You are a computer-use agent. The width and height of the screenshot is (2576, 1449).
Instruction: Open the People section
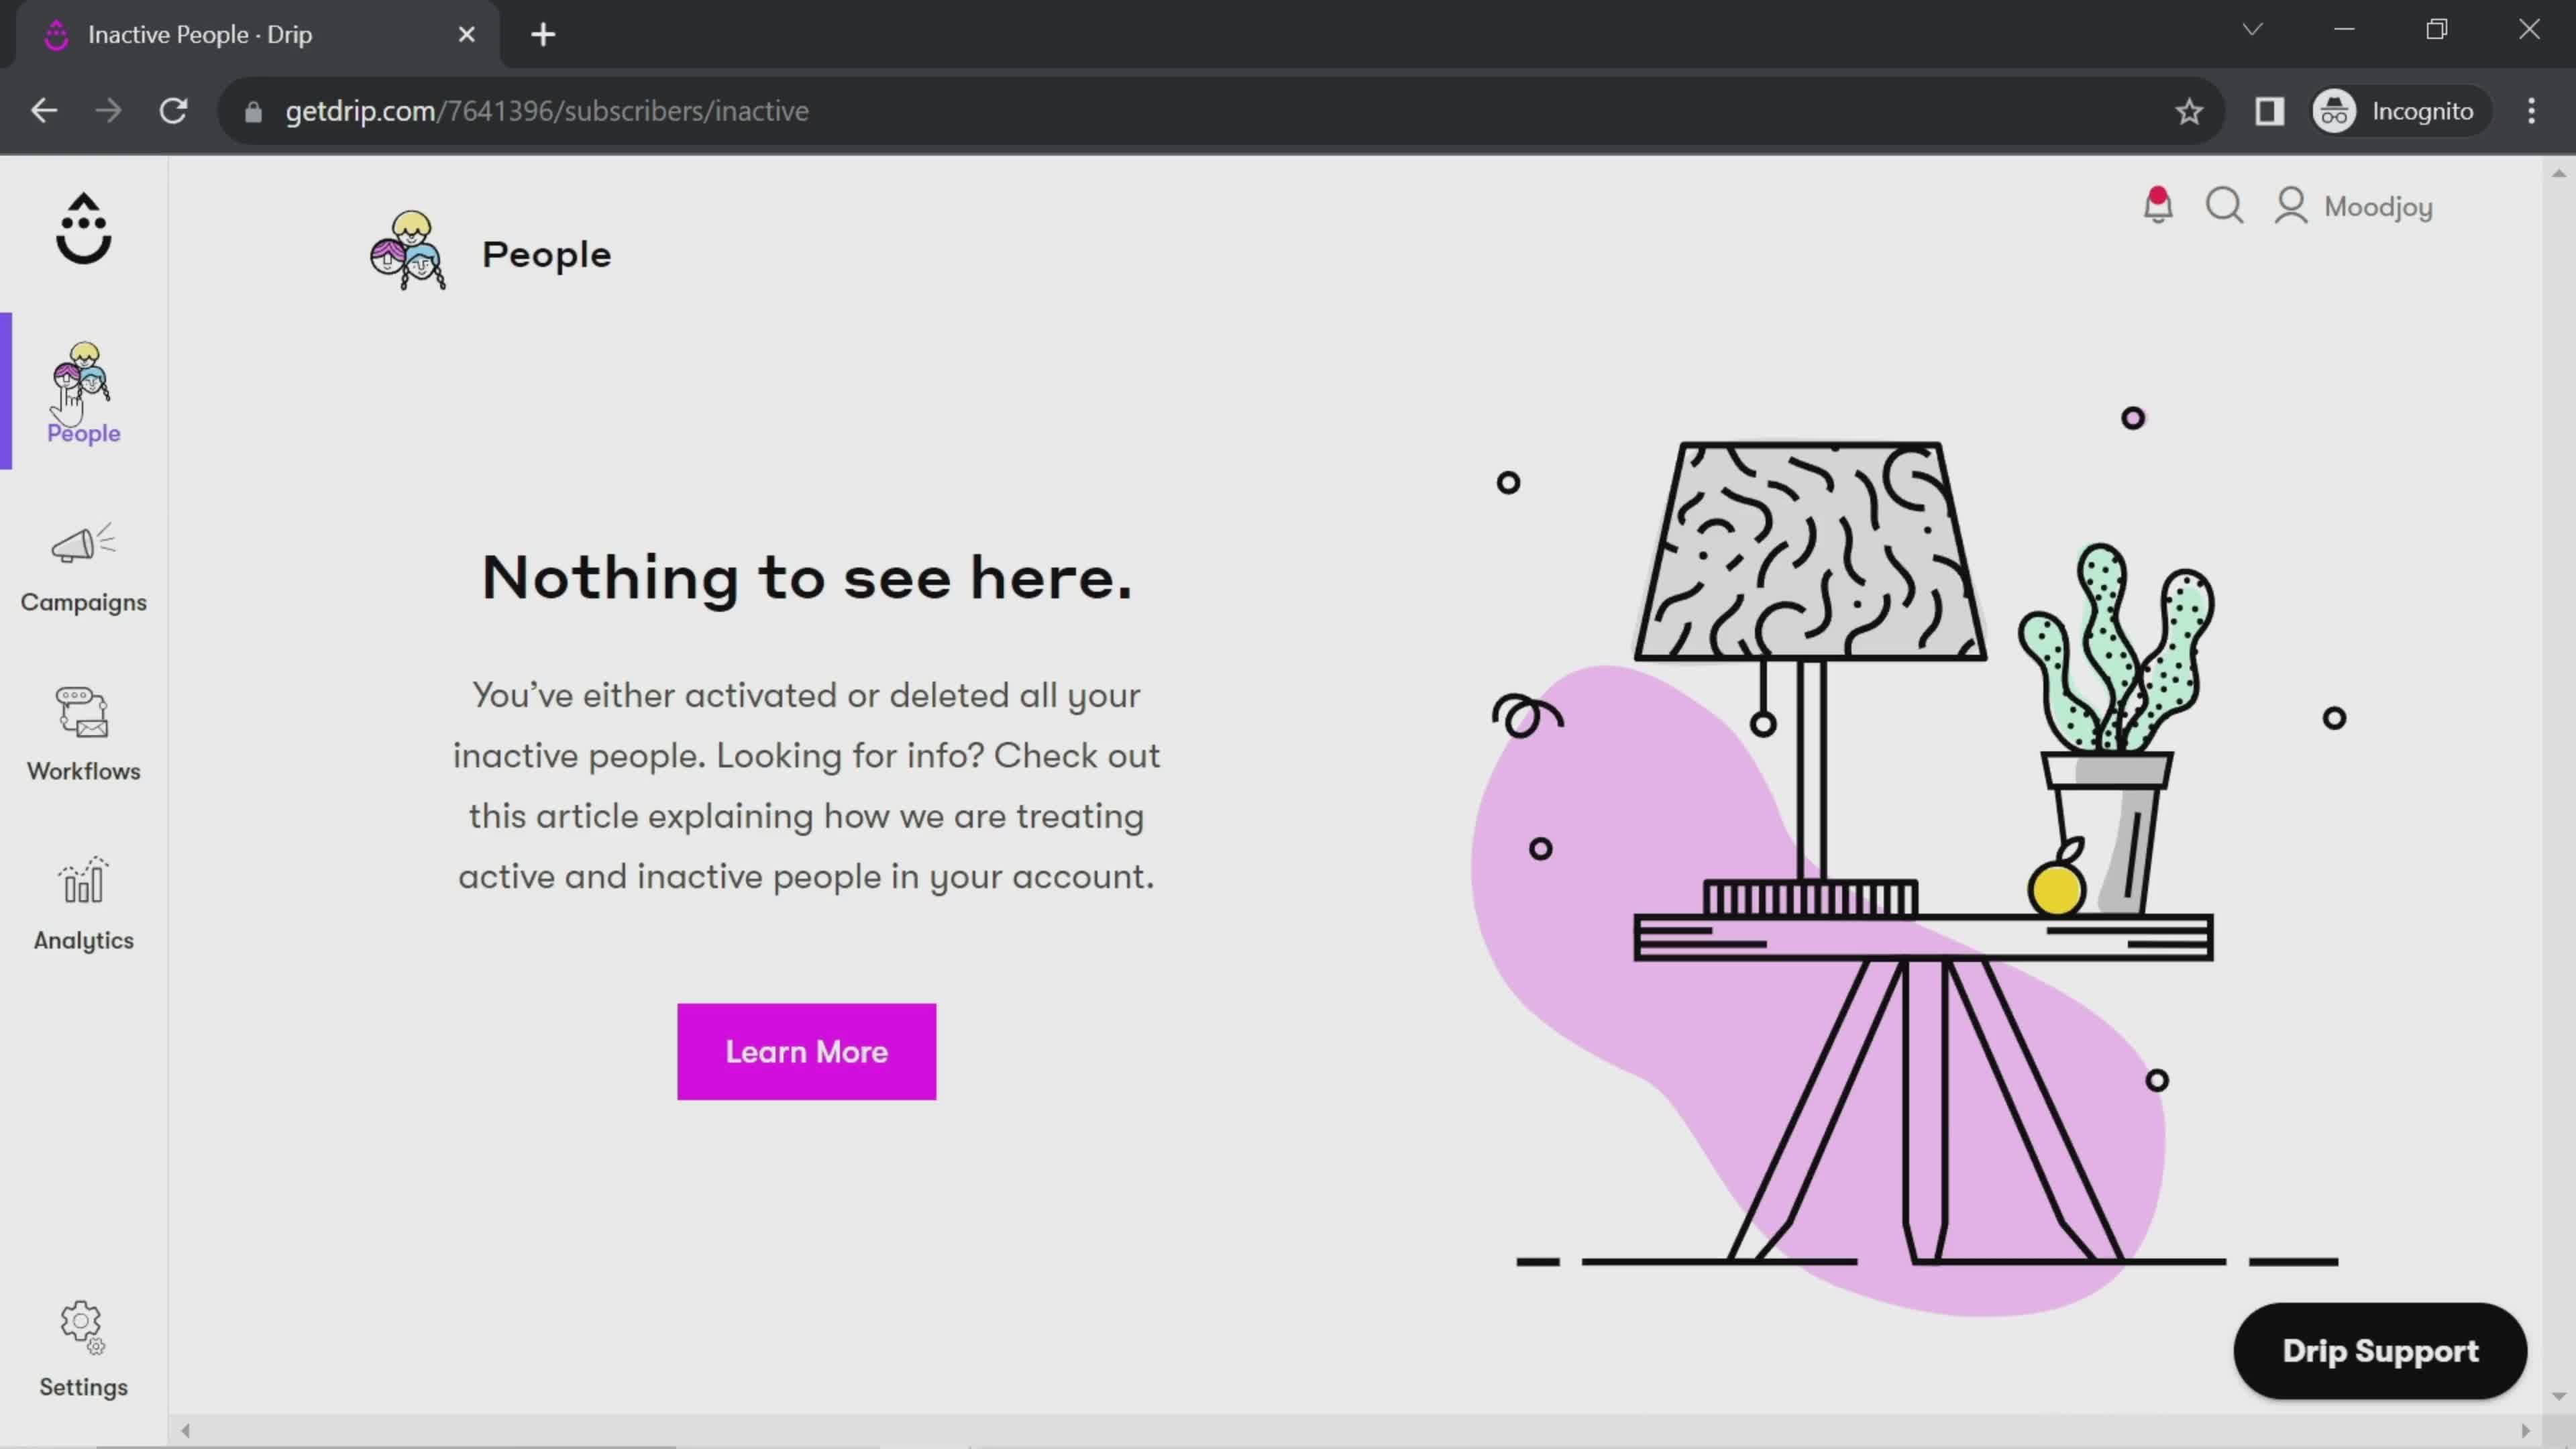[x=83, y=391]
